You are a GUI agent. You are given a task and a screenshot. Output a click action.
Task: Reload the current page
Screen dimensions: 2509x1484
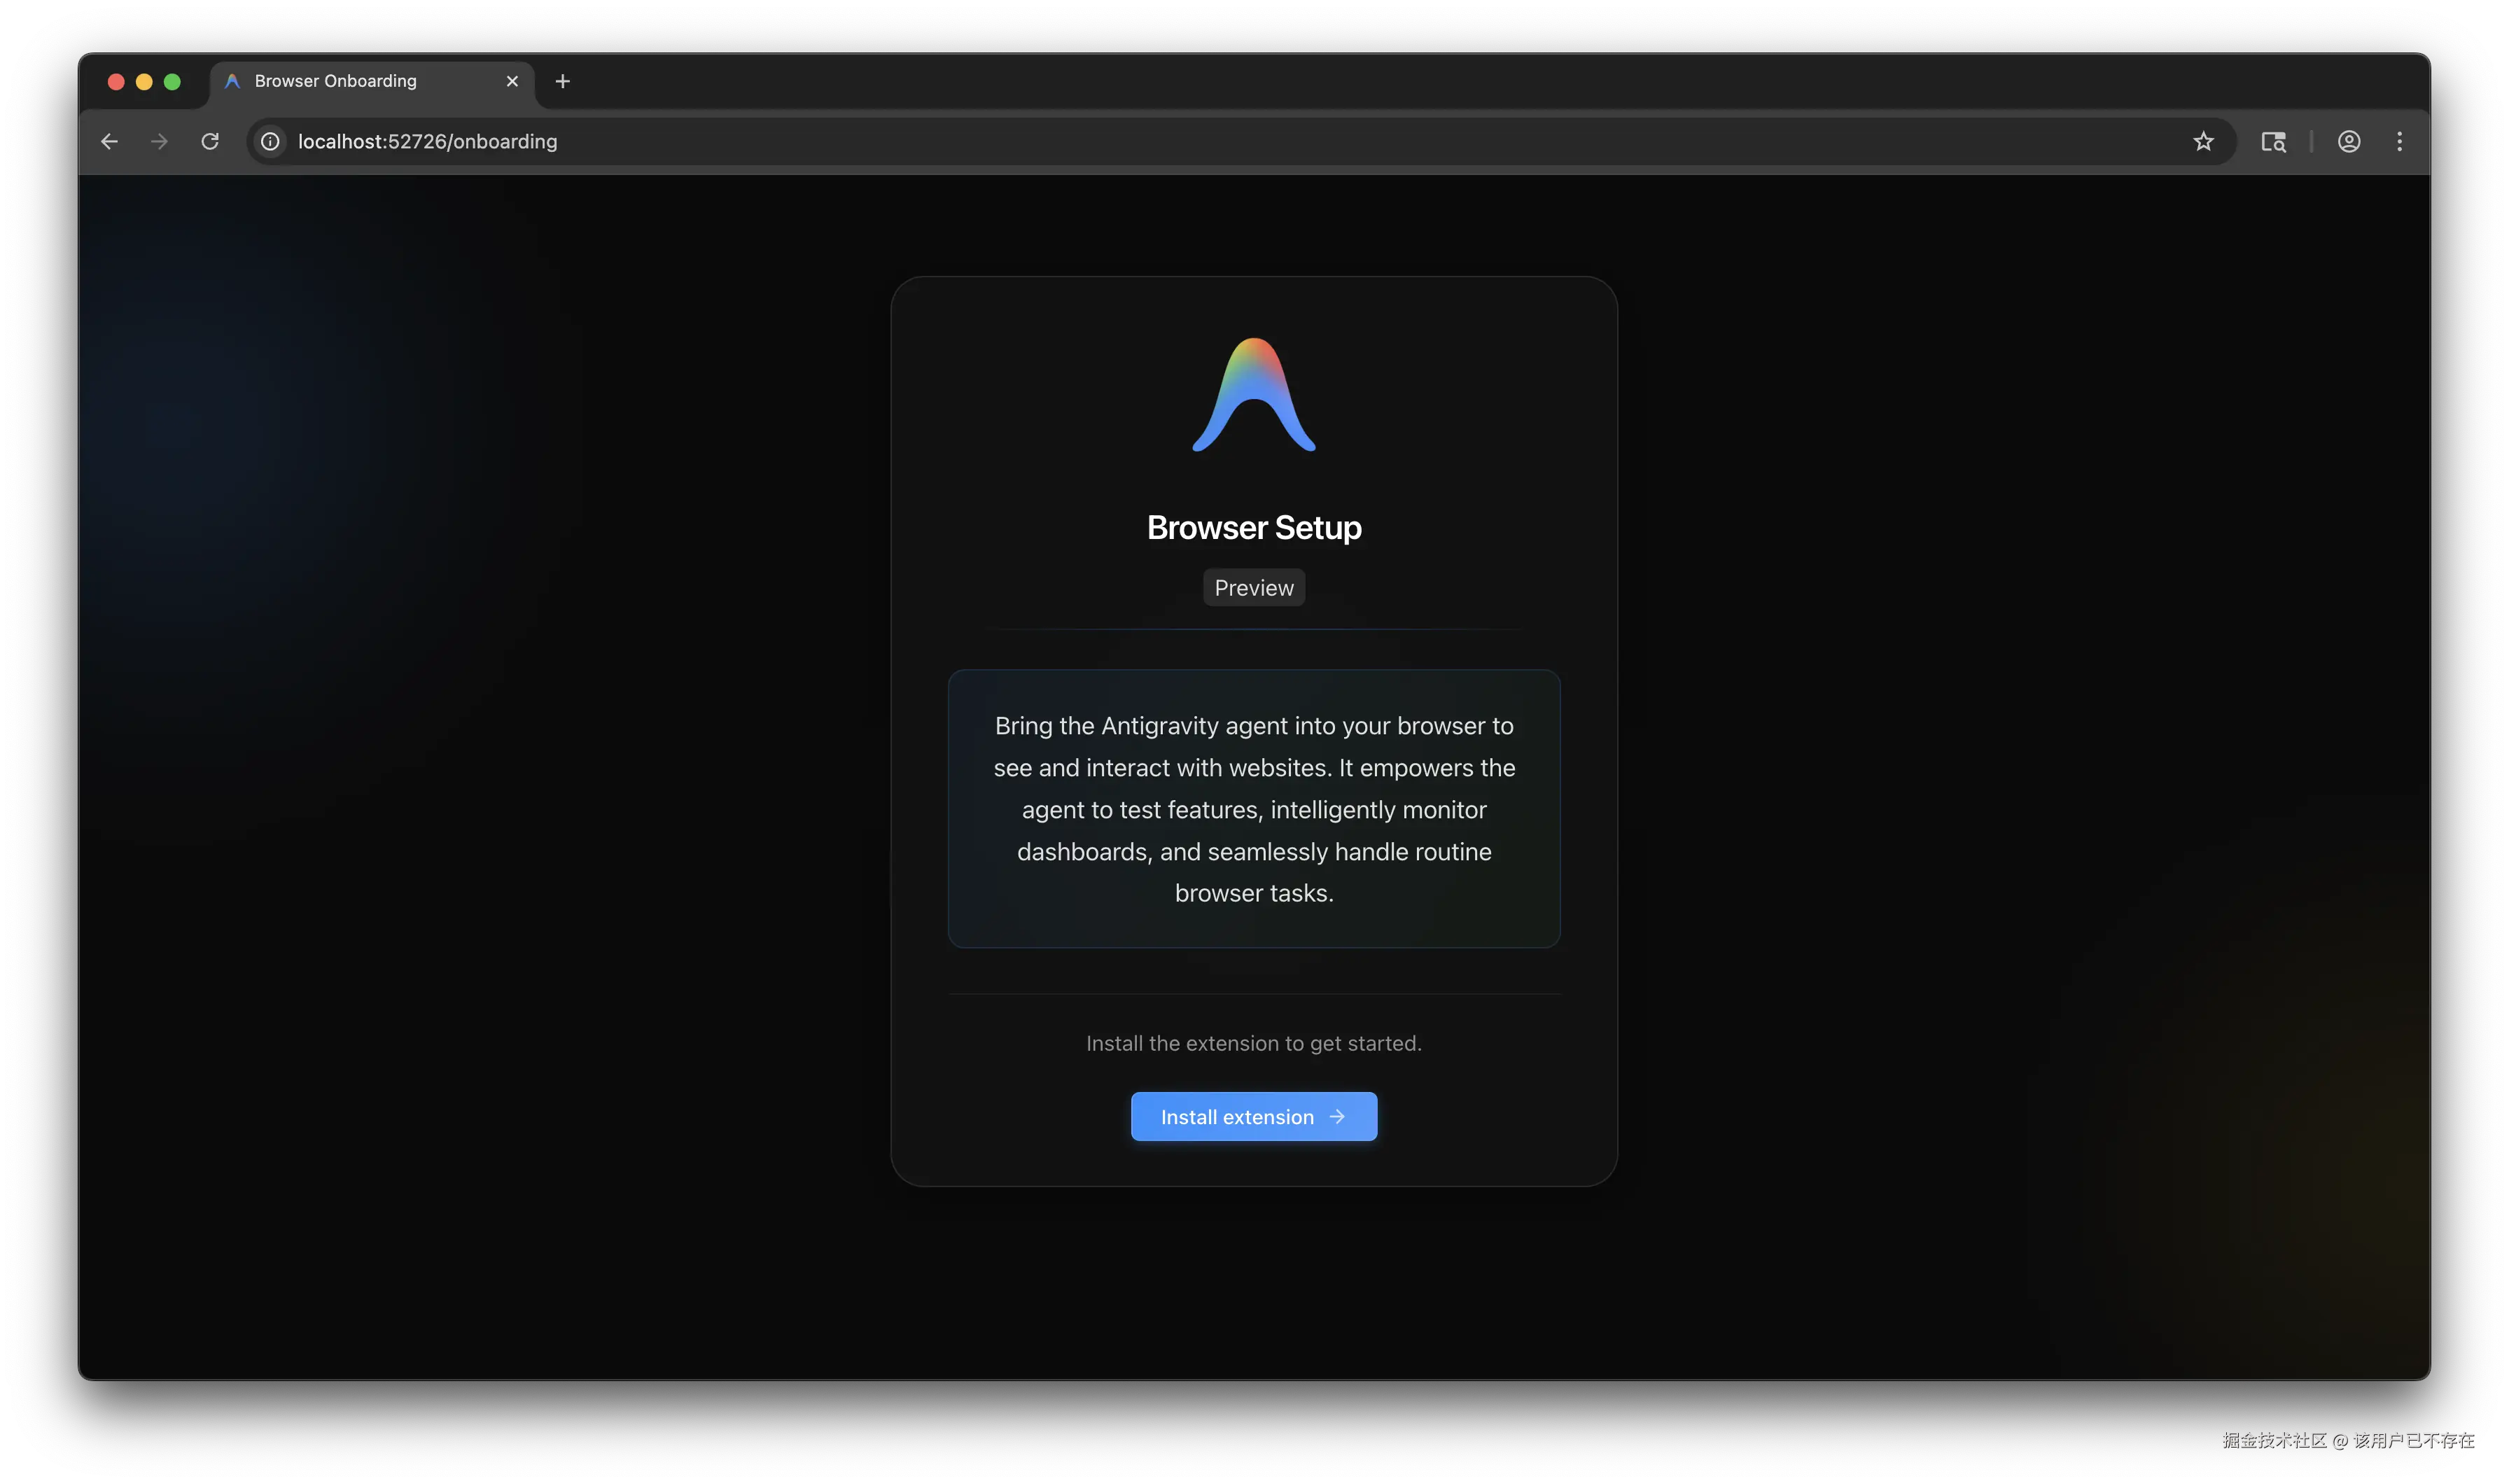pos(210,141)
